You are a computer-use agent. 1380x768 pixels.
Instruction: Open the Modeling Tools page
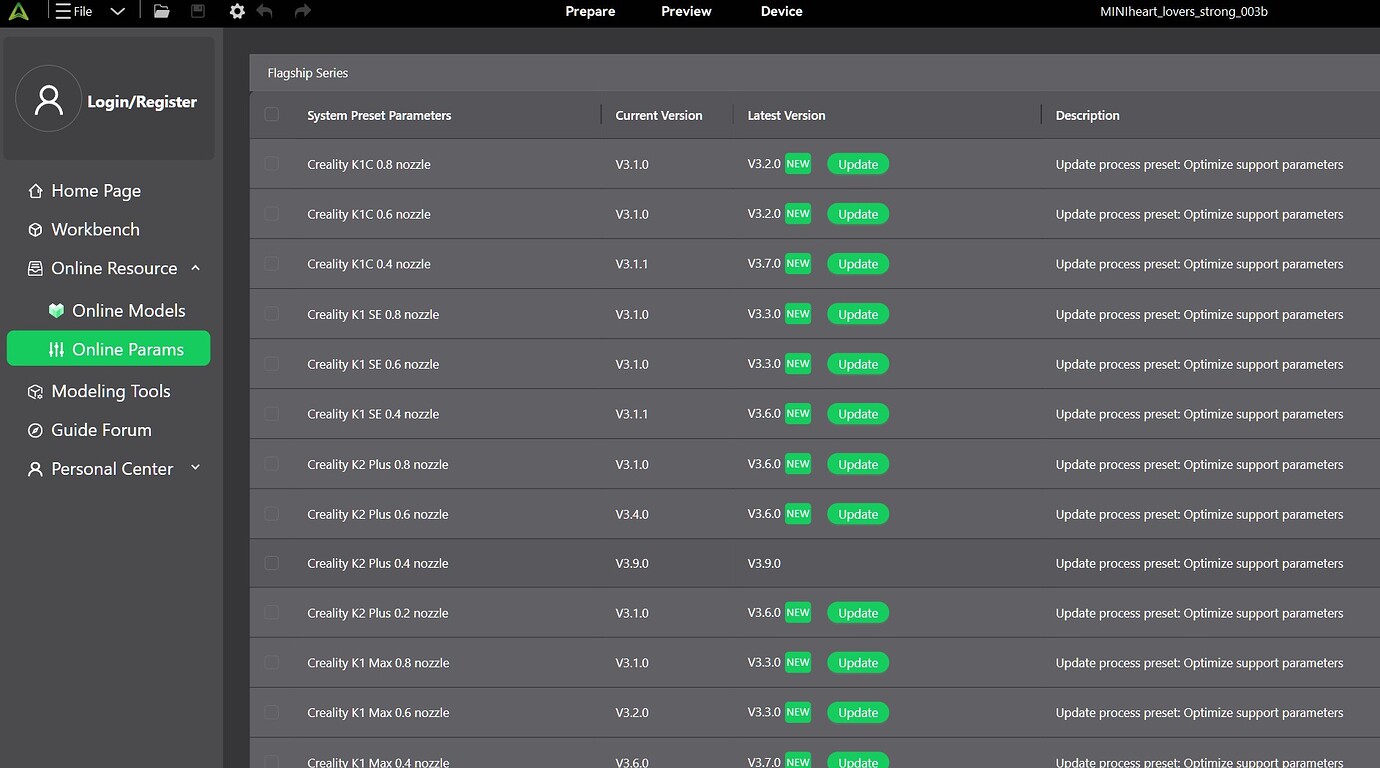(110, 392)
